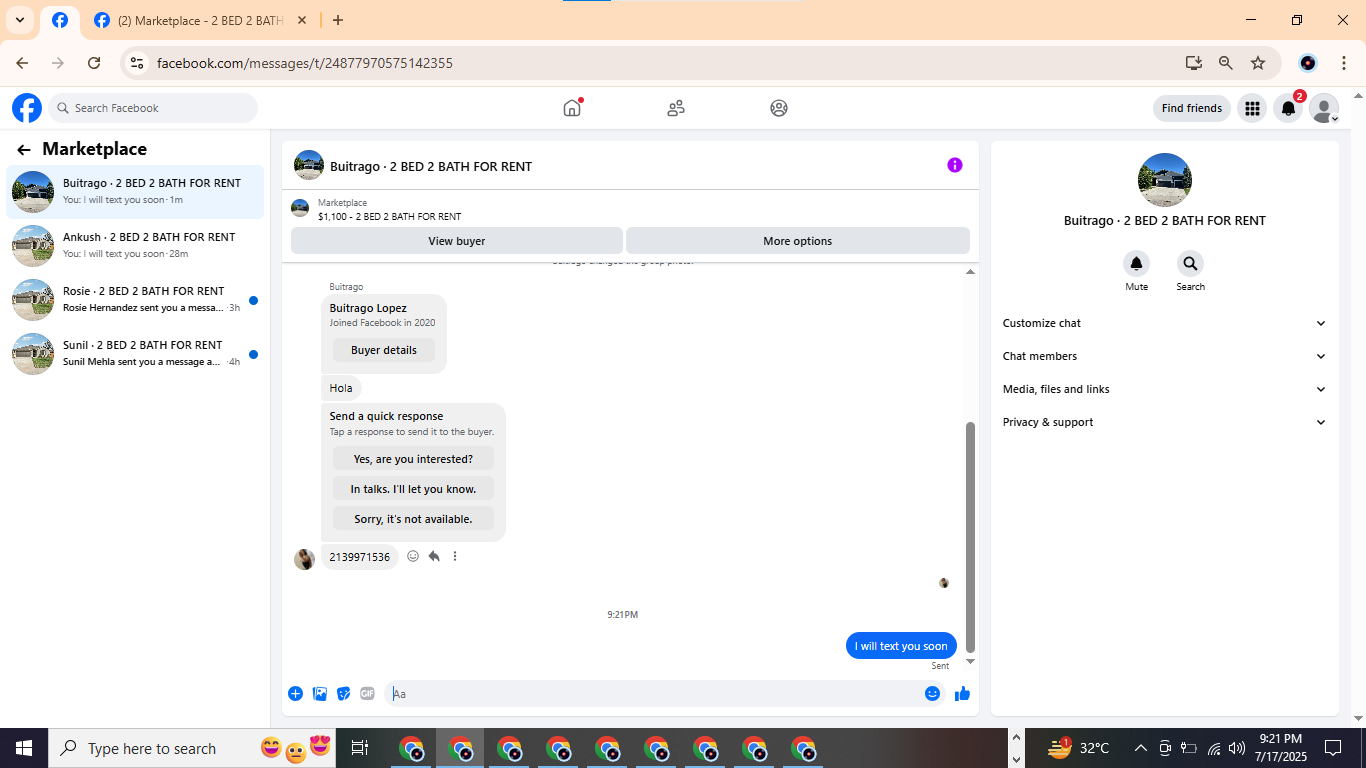This screenshot has width=1366, height=768.
Task: Expand Customize chat section
Action: click(x=1165, y=323)
